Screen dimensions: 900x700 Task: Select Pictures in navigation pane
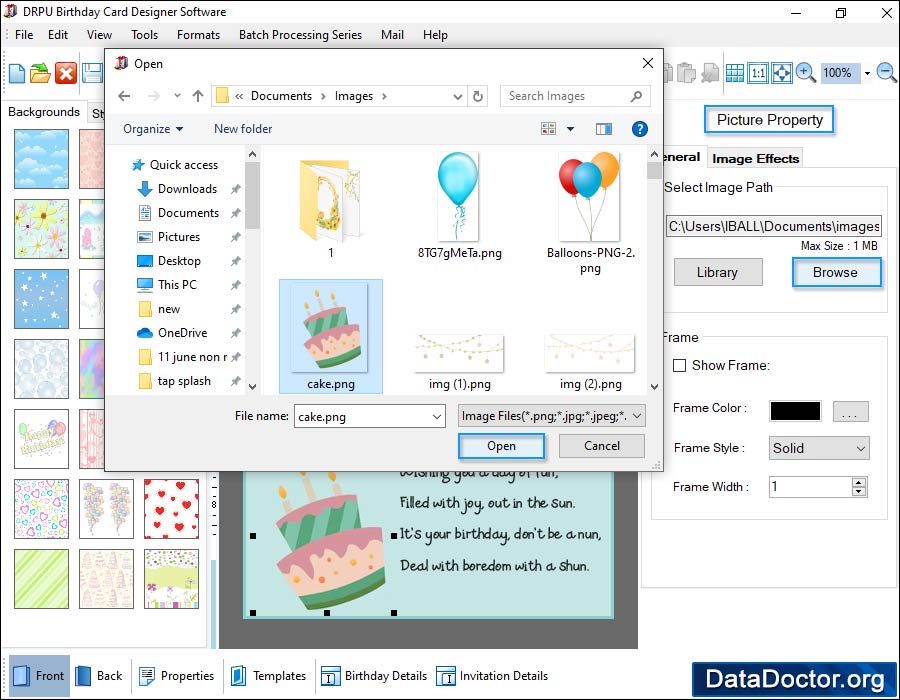pyautogui.click(x=179, y=237)
